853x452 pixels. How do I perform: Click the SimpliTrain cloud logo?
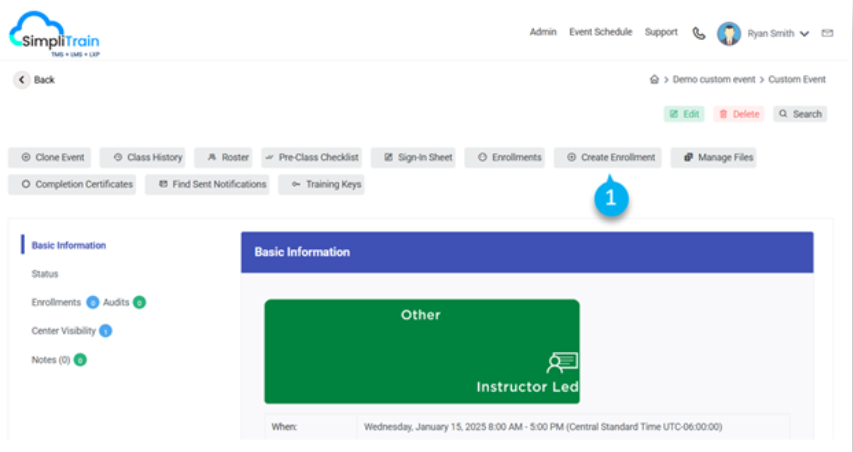pyautogui.click(x=54, y=34)
